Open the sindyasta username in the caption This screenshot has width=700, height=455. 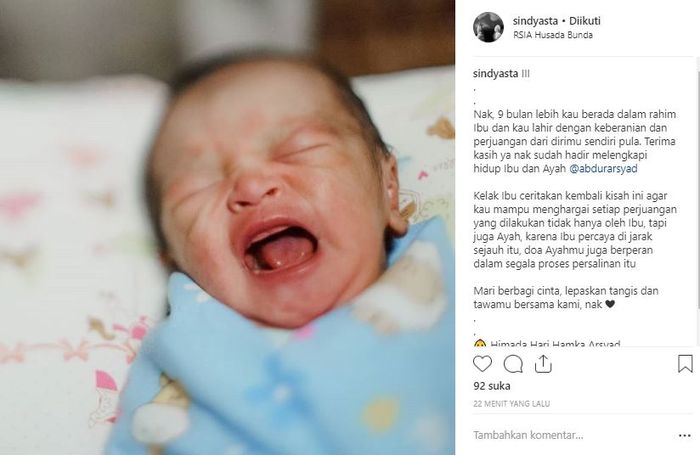pyautogui.click(x=496, y=74)
